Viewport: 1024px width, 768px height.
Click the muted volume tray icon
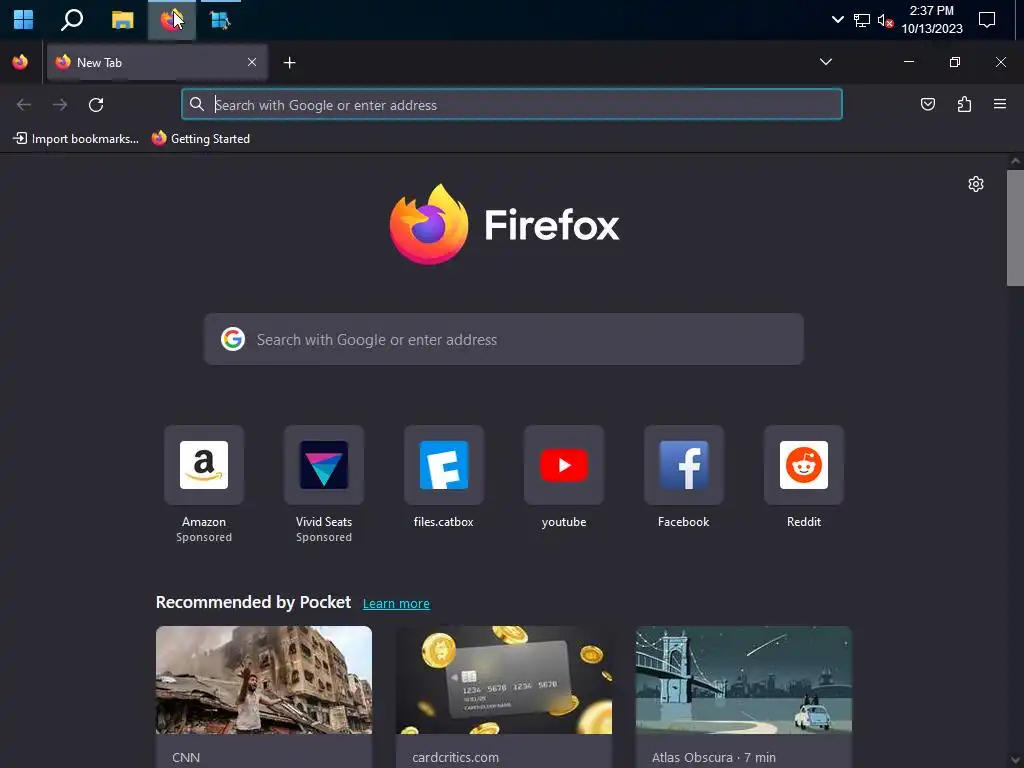tap(886, 20)
